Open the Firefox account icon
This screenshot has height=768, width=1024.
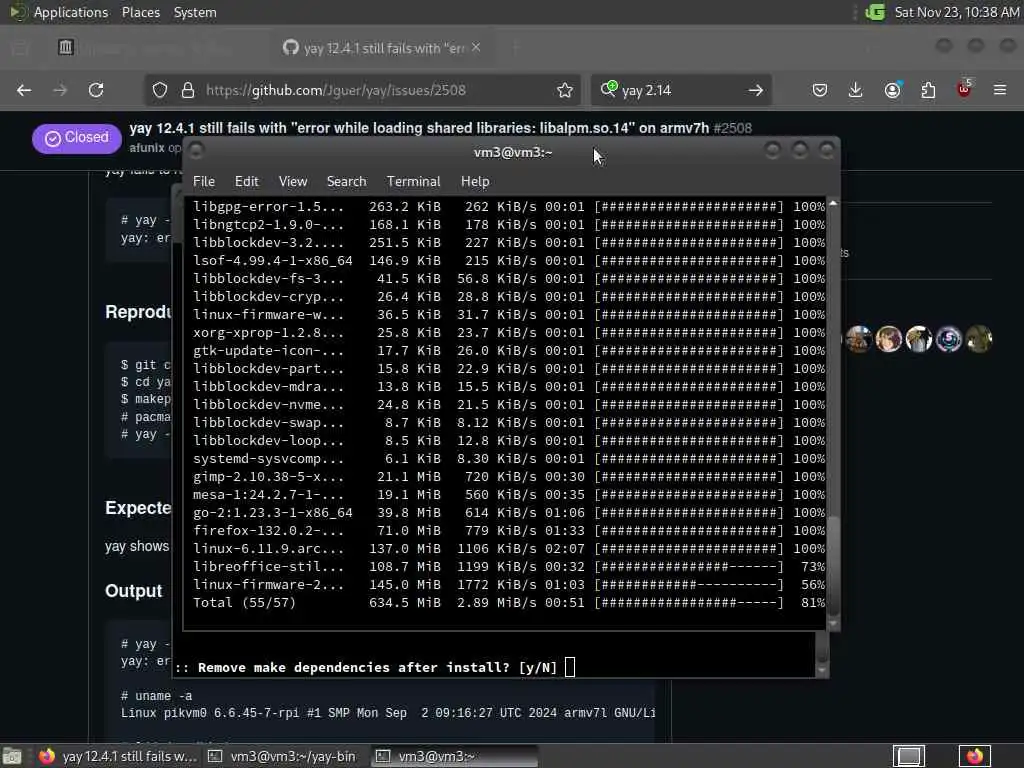893,90
